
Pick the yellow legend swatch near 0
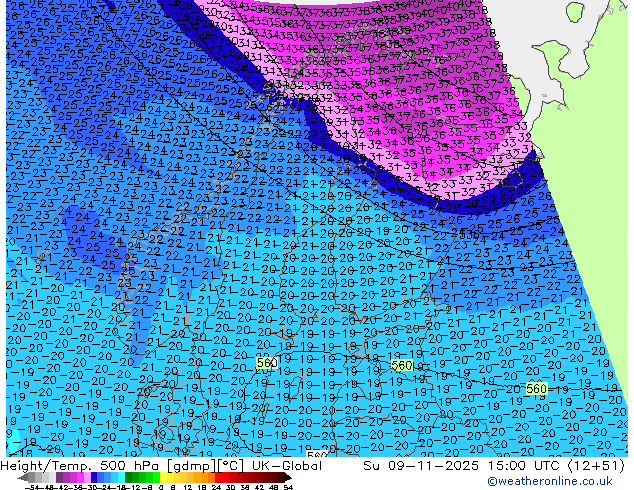pyautogui.click(x=163, y=478)
